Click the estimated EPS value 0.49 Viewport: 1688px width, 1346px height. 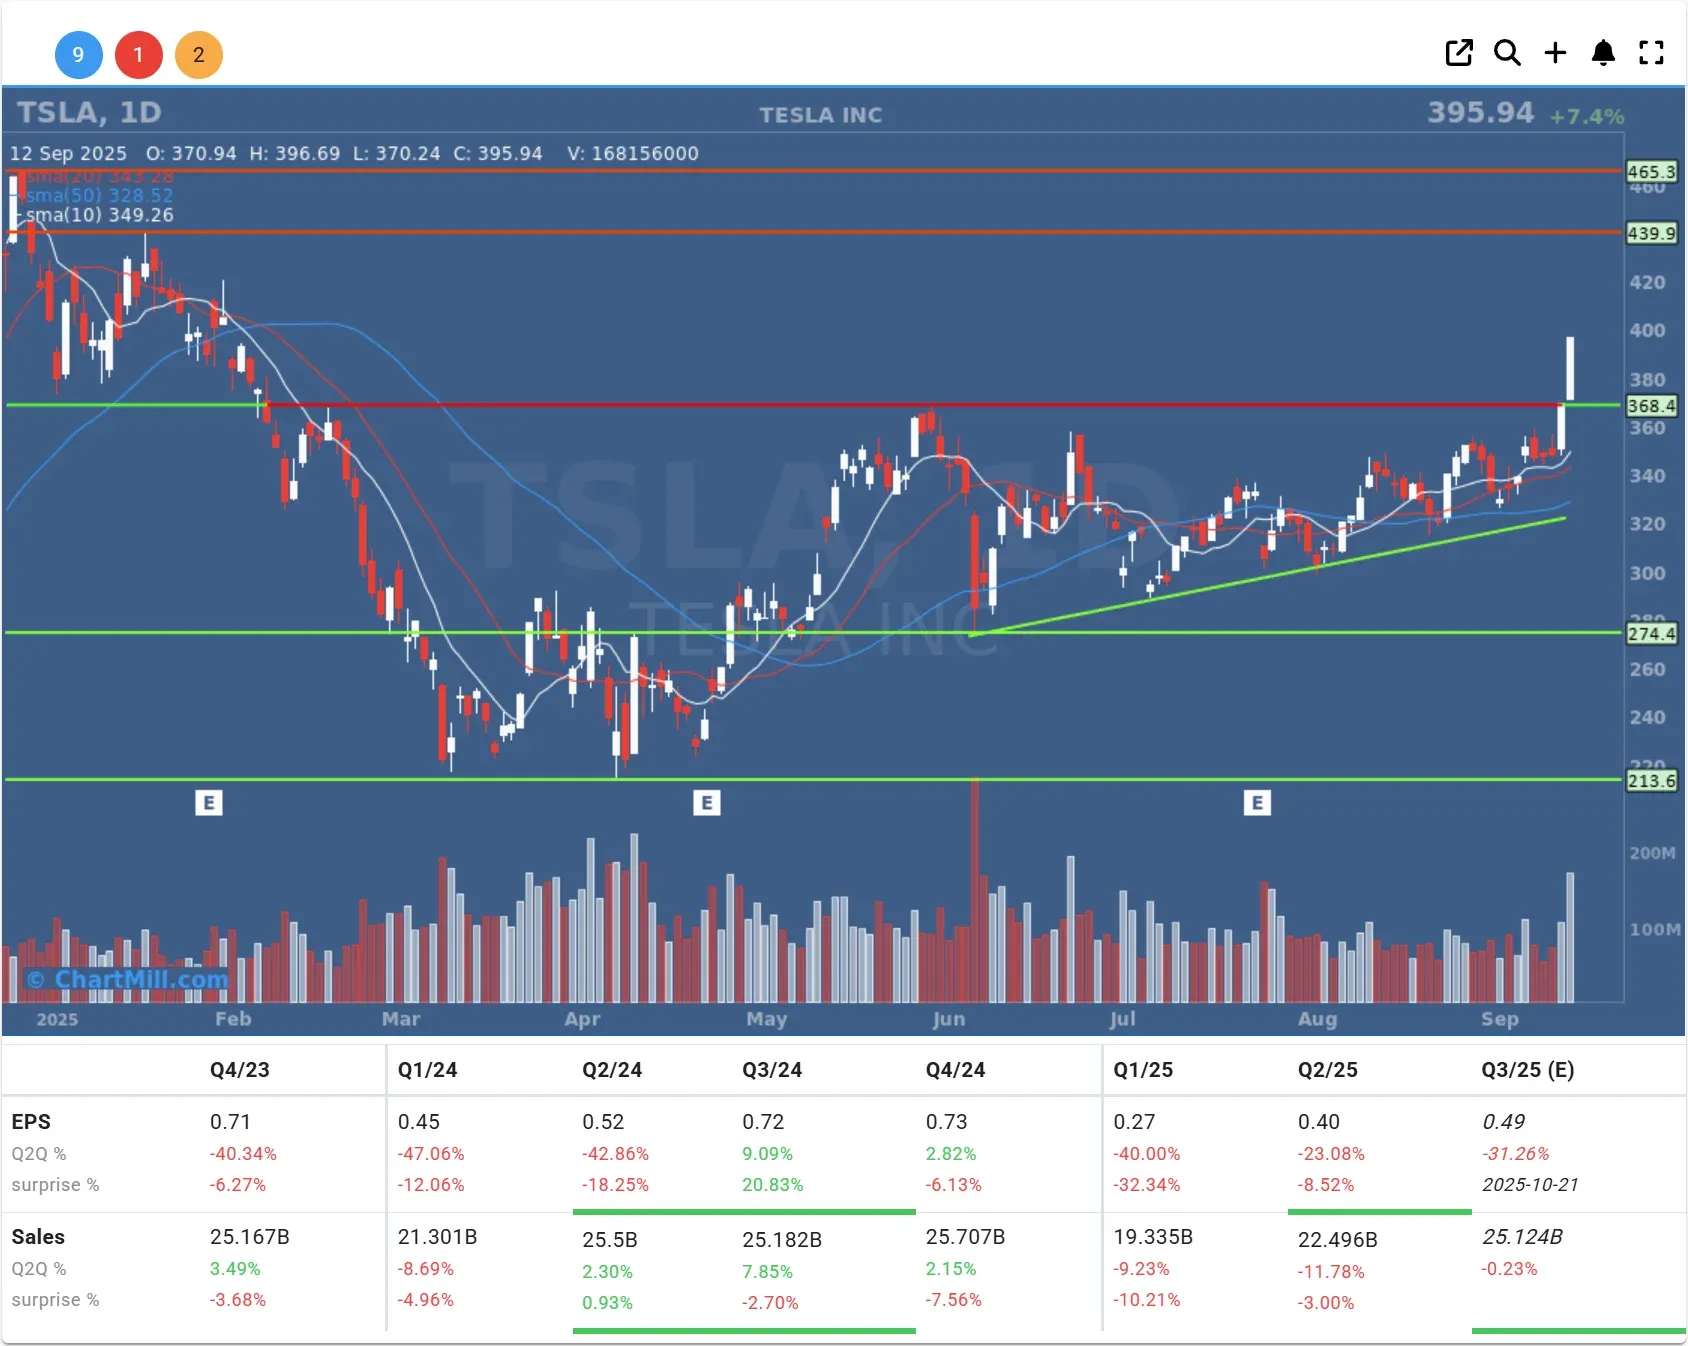pyautogui.click(x=1504, y=1122)
